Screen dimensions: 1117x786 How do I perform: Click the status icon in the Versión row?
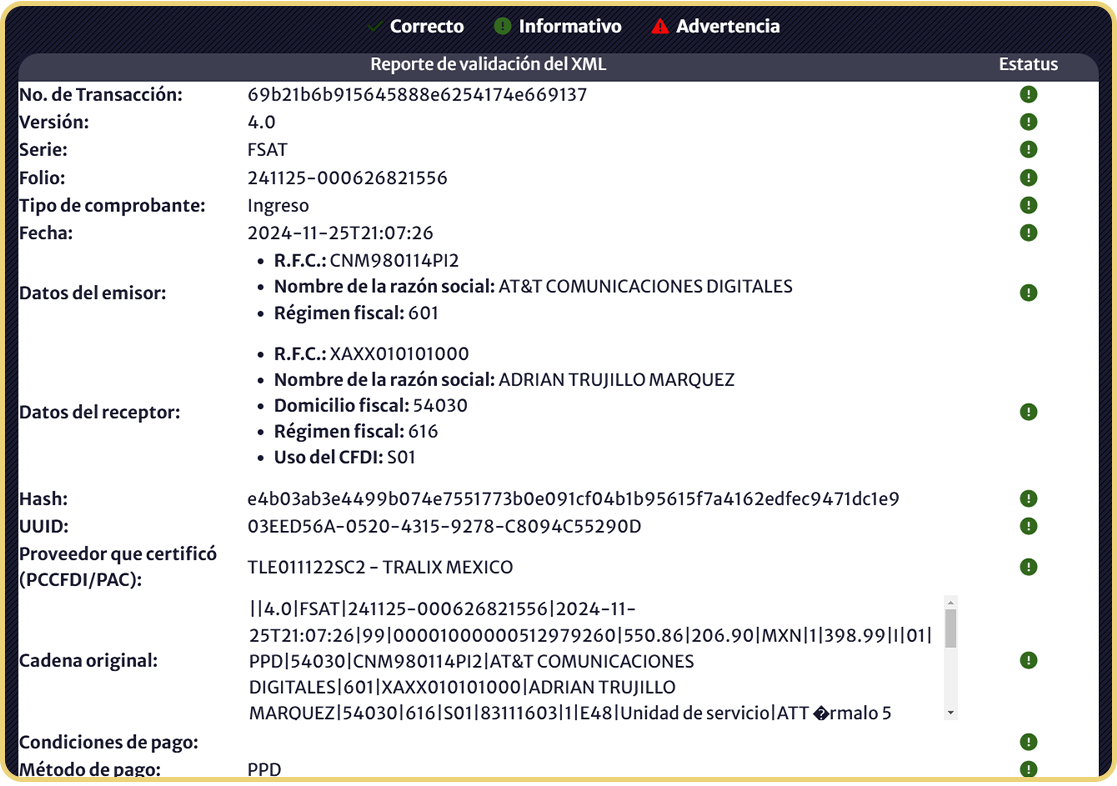click(x=1028, y=122)
